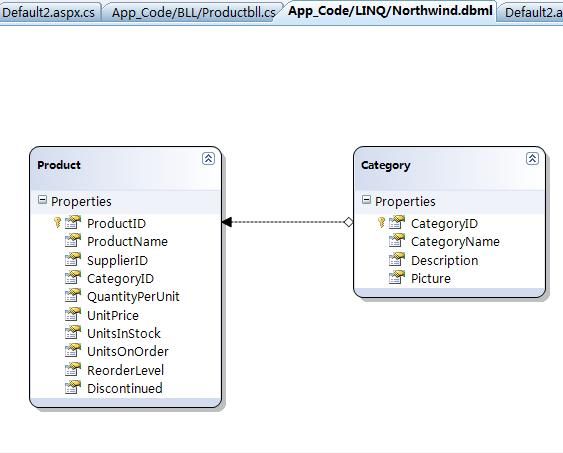The height and width of the screenshot is (453, 563).
Task: Select the ReorderLevel property text
Action: coord(125,370)
